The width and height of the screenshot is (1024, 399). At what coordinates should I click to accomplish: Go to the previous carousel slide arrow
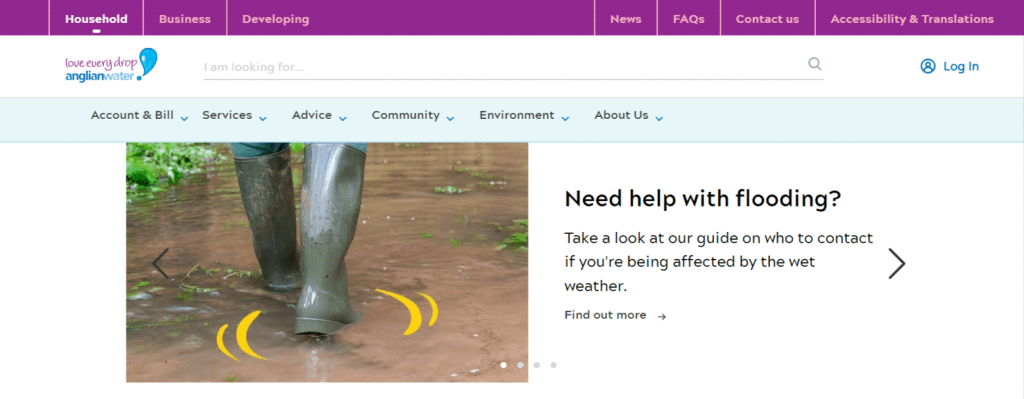pyautogui.click(x=160, y=264)
